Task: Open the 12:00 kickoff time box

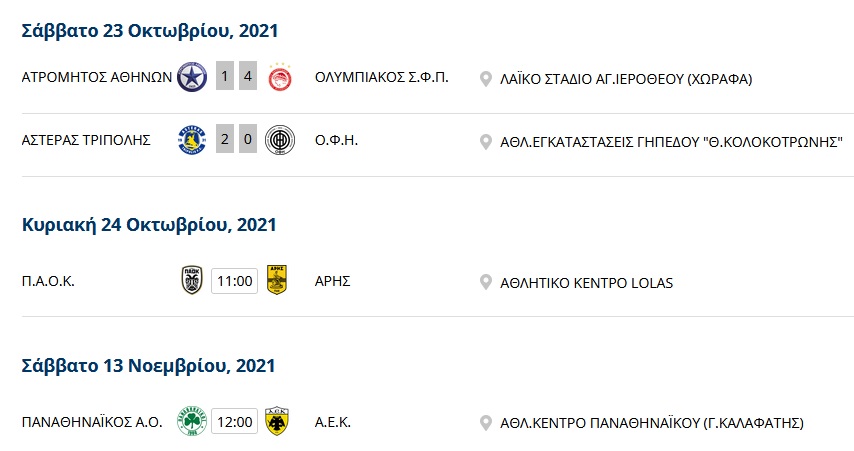Action: click(x=234, y=422)
